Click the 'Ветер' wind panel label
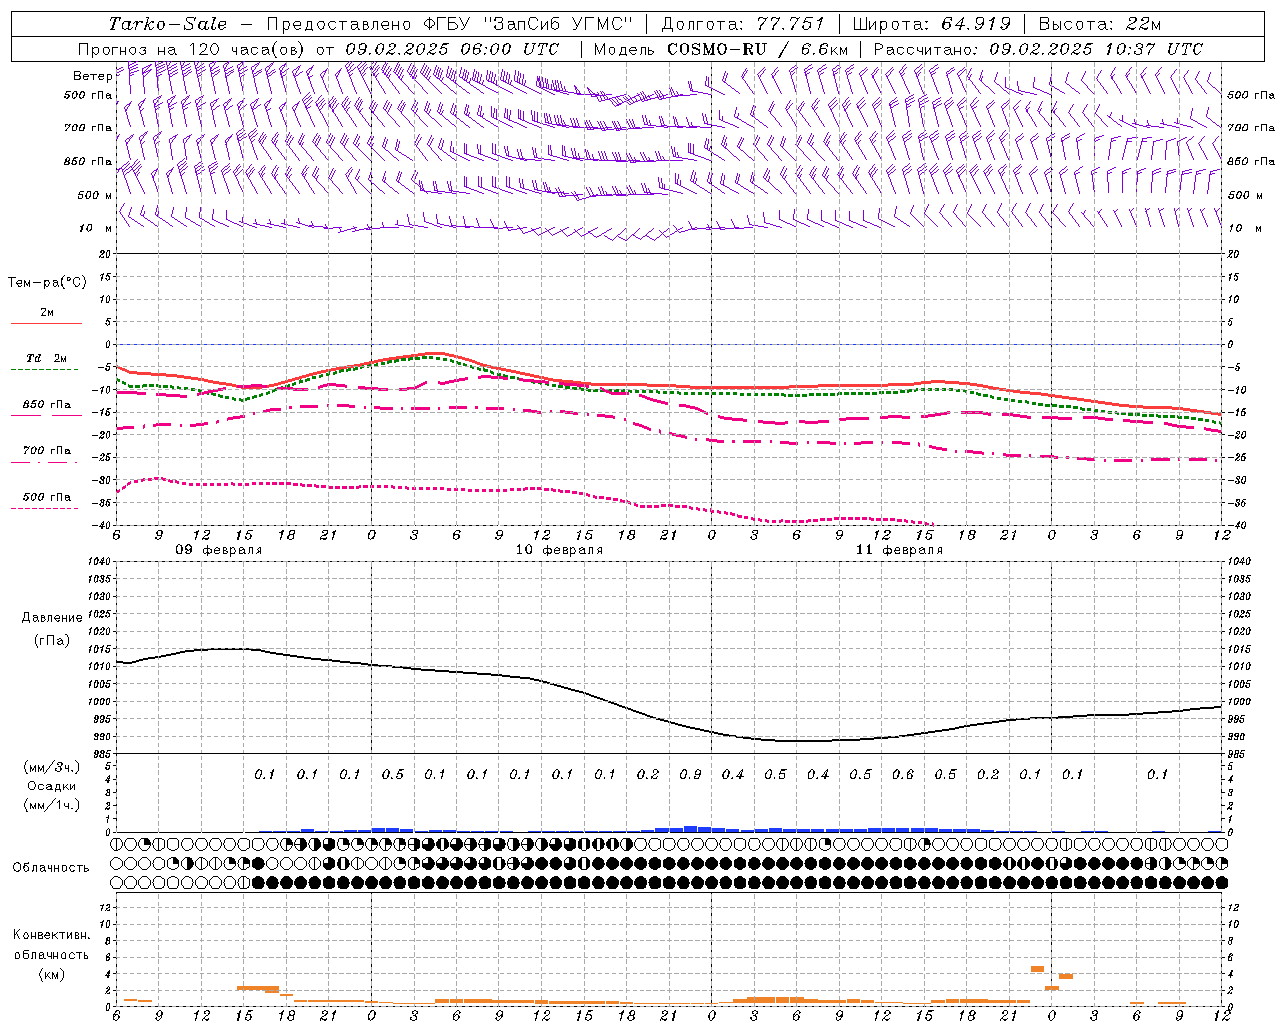The width and height of the screenshot is (1280, 1024). point(92,76)
